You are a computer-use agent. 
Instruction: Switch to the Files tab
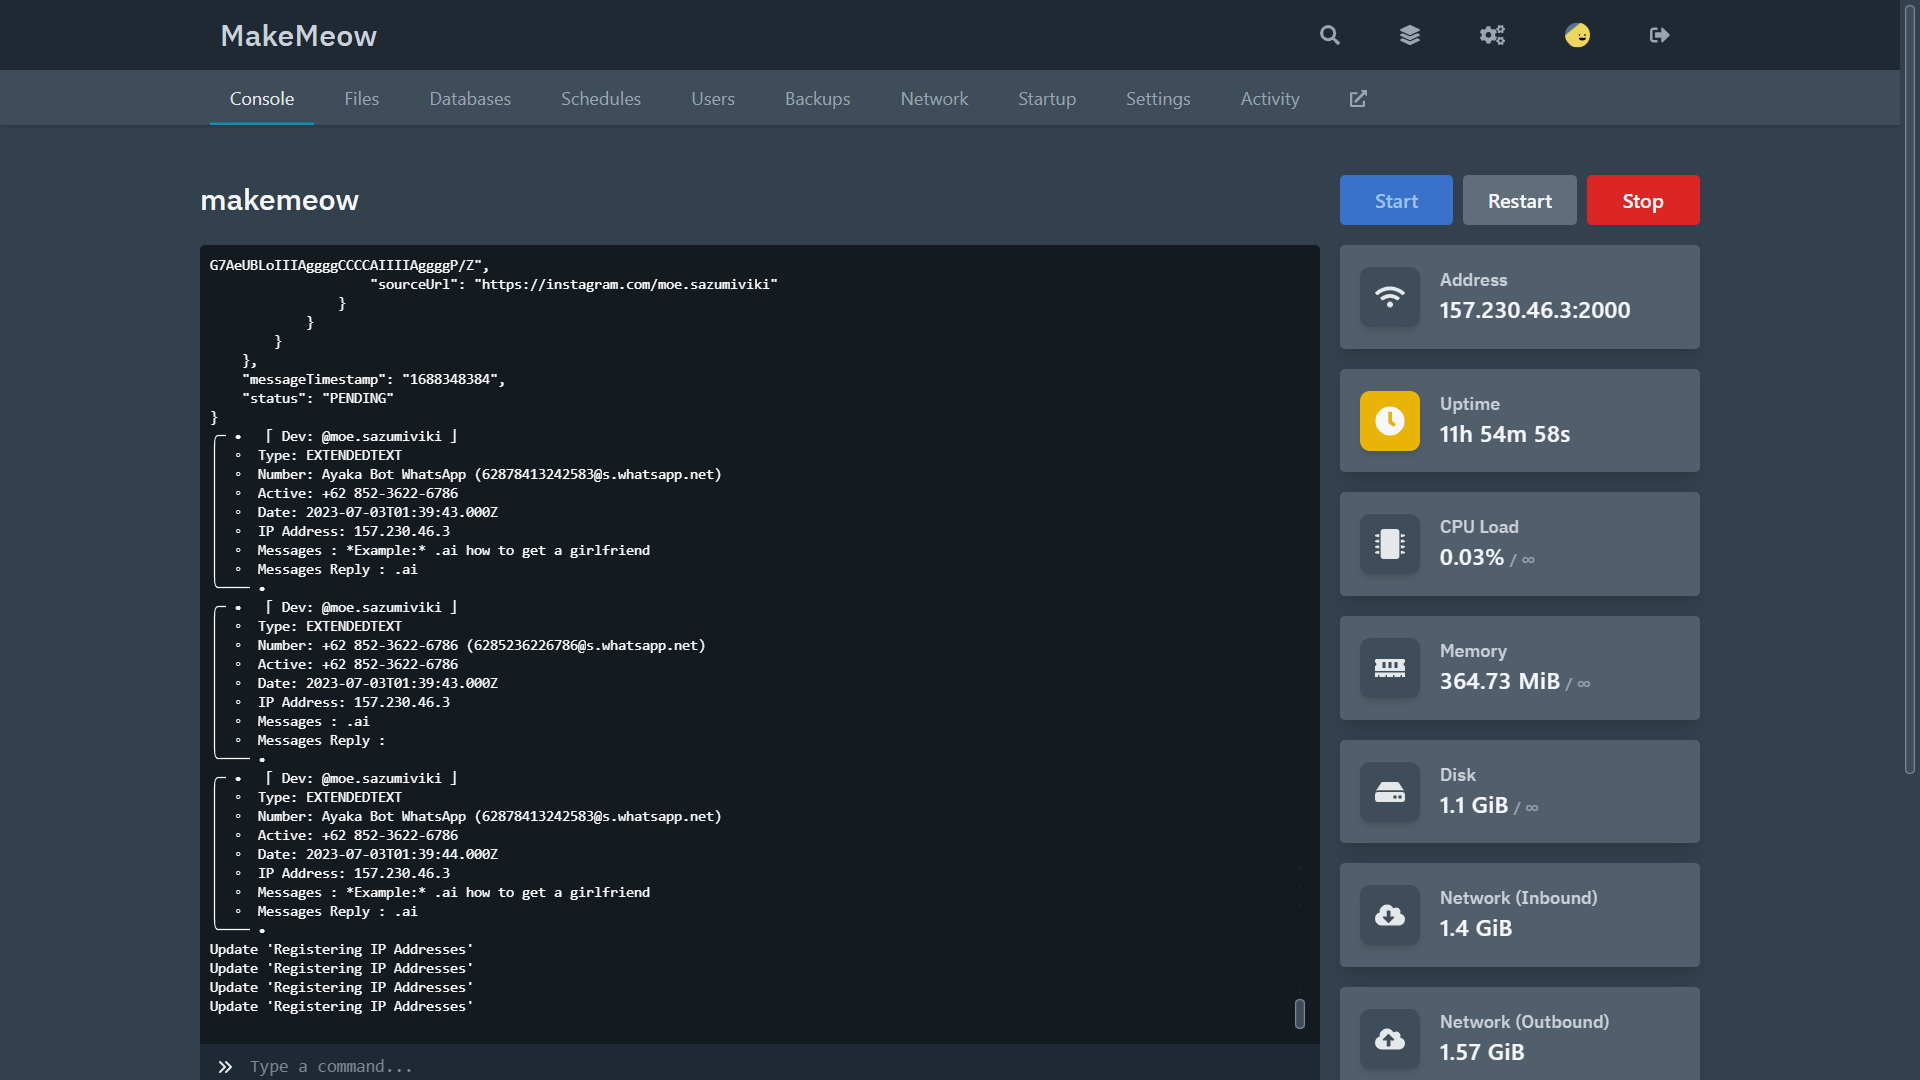tap(361, 99)
